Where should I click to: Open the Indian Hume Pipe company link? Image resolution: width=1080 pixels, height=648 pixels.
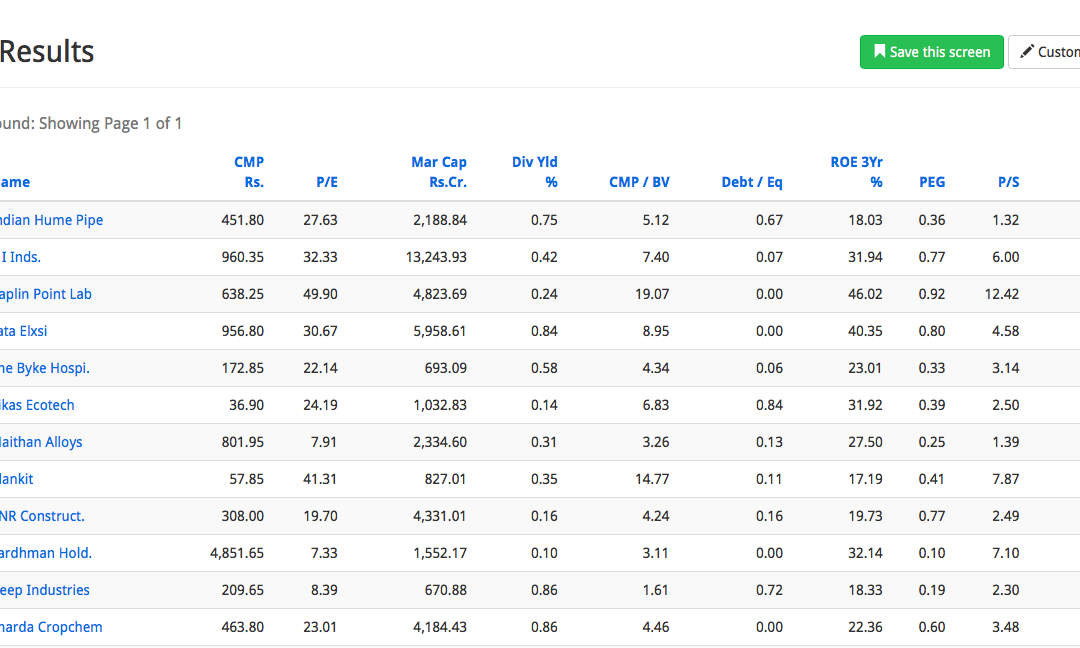pos(51,220)
